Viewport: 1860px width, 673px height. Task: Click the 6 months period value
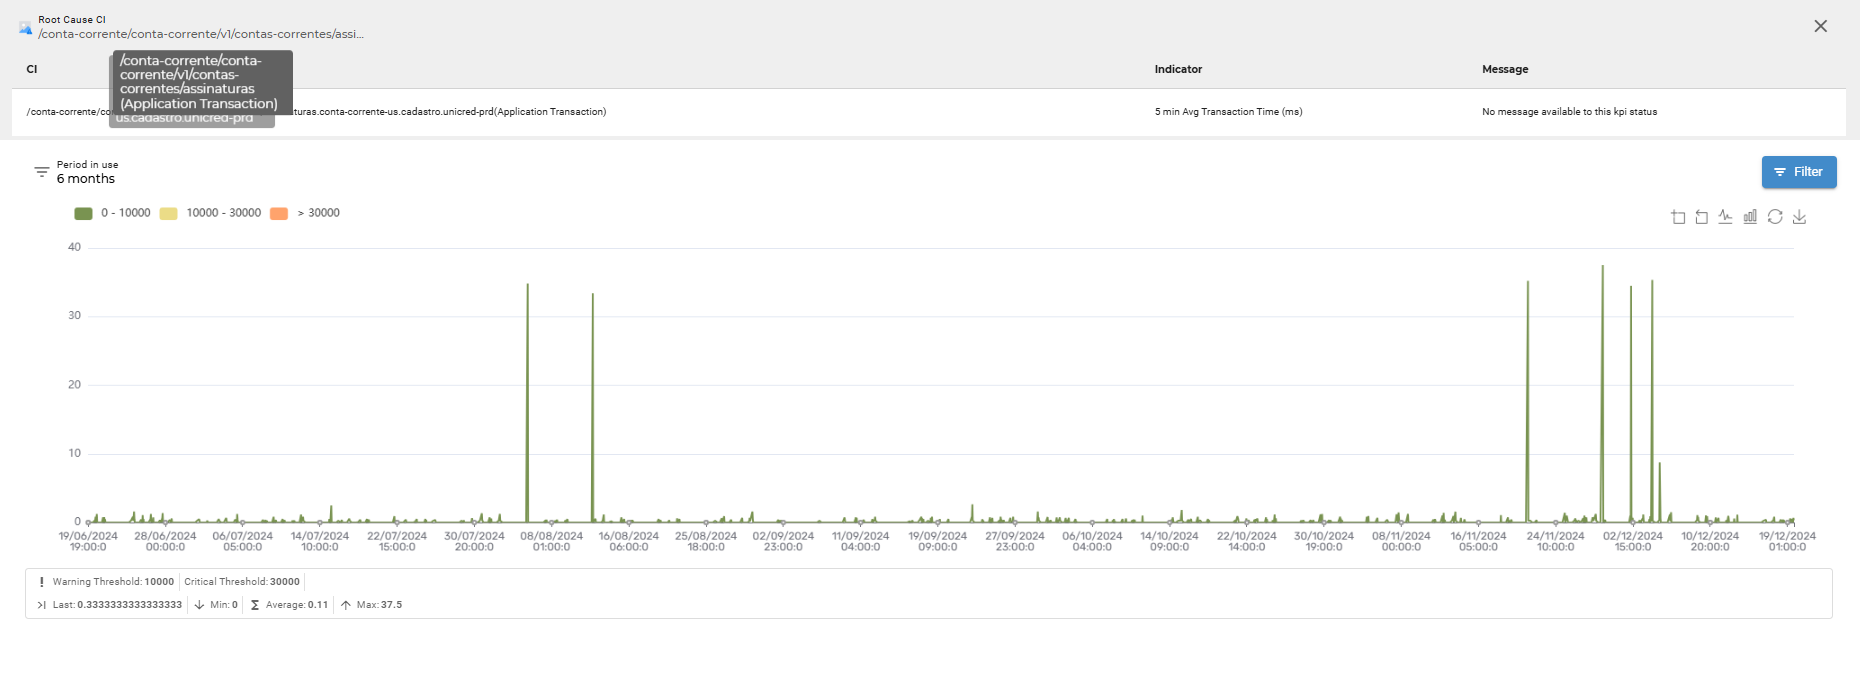pyautogui.click(x=86, y=179)
